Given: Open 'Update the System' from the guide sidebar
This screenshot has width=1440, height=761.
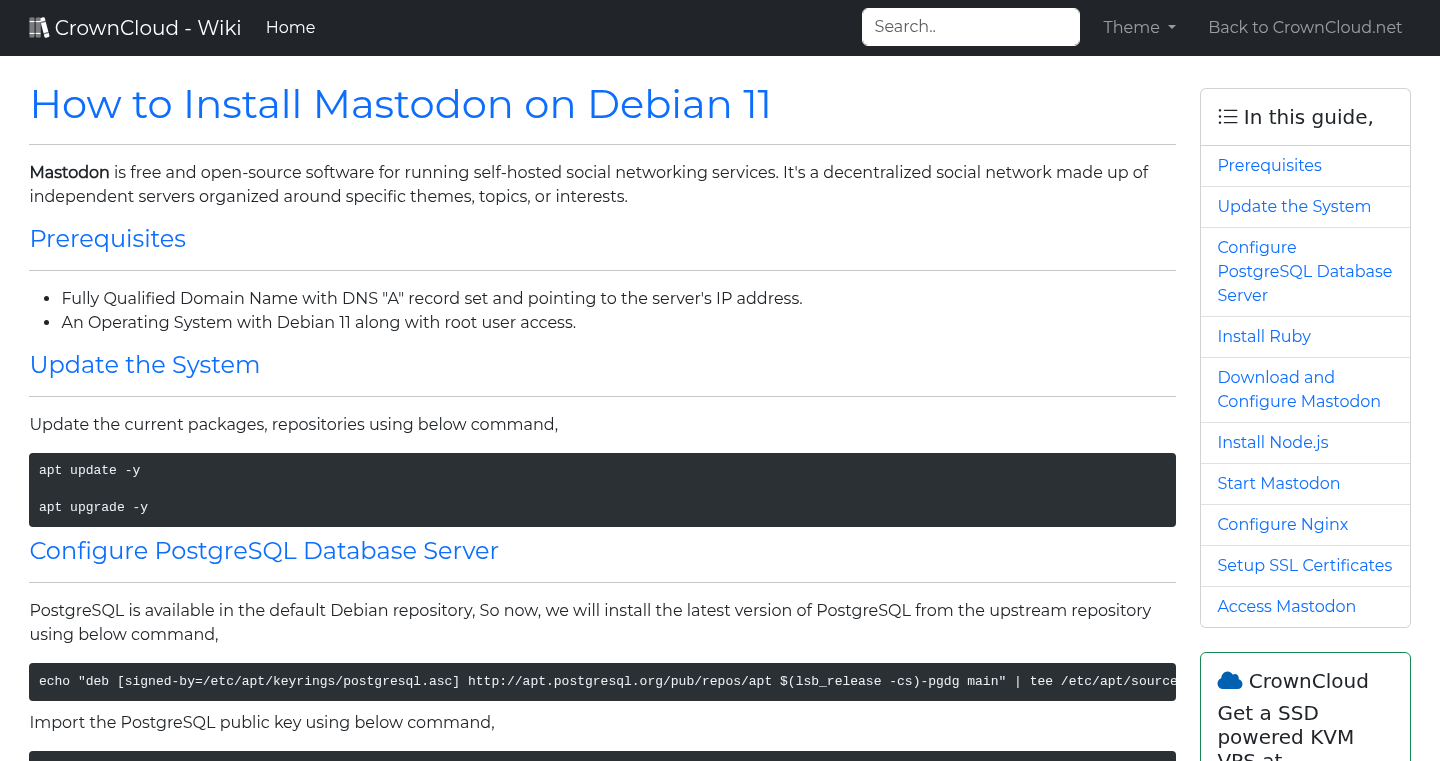Looking at the screenshot, I should pos(1294,206).
